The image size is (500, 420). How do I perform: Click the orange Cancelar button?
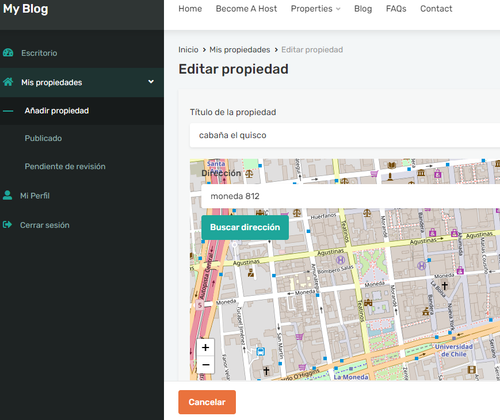point(207,402)
